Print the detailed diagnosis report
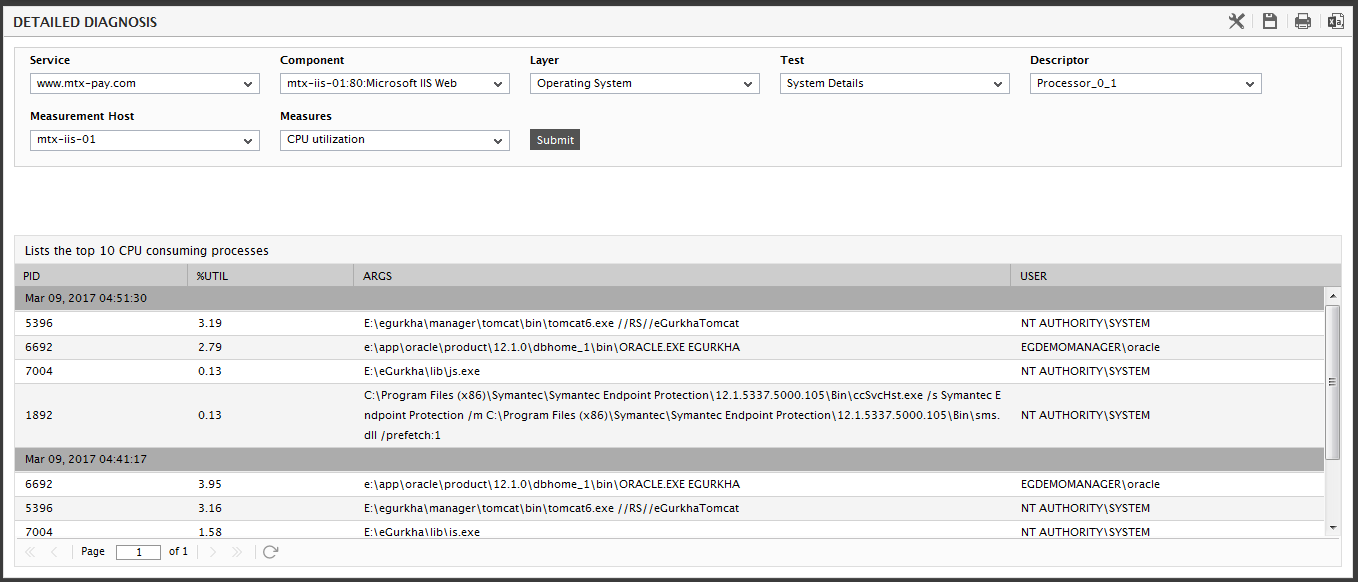Screen dimensions: 1358x582 click(1303, 21)
